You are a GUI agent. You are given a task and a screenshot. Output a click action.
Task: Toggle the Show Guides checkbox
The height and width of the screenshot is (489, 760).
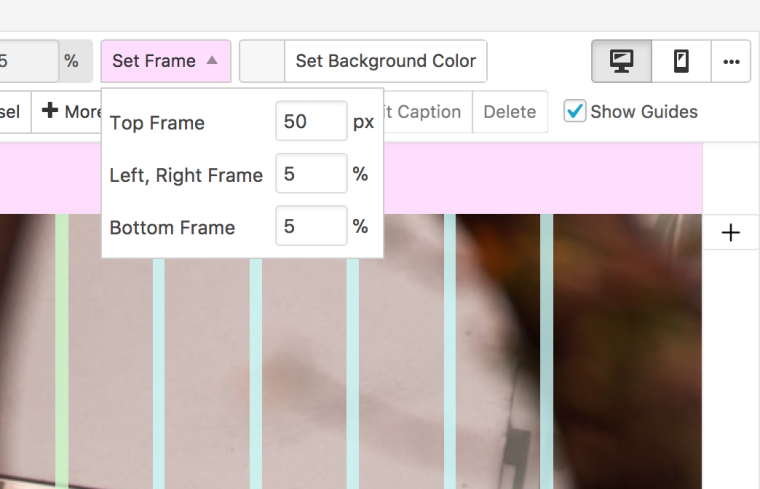pyautogui.click(x=575, y=111)
